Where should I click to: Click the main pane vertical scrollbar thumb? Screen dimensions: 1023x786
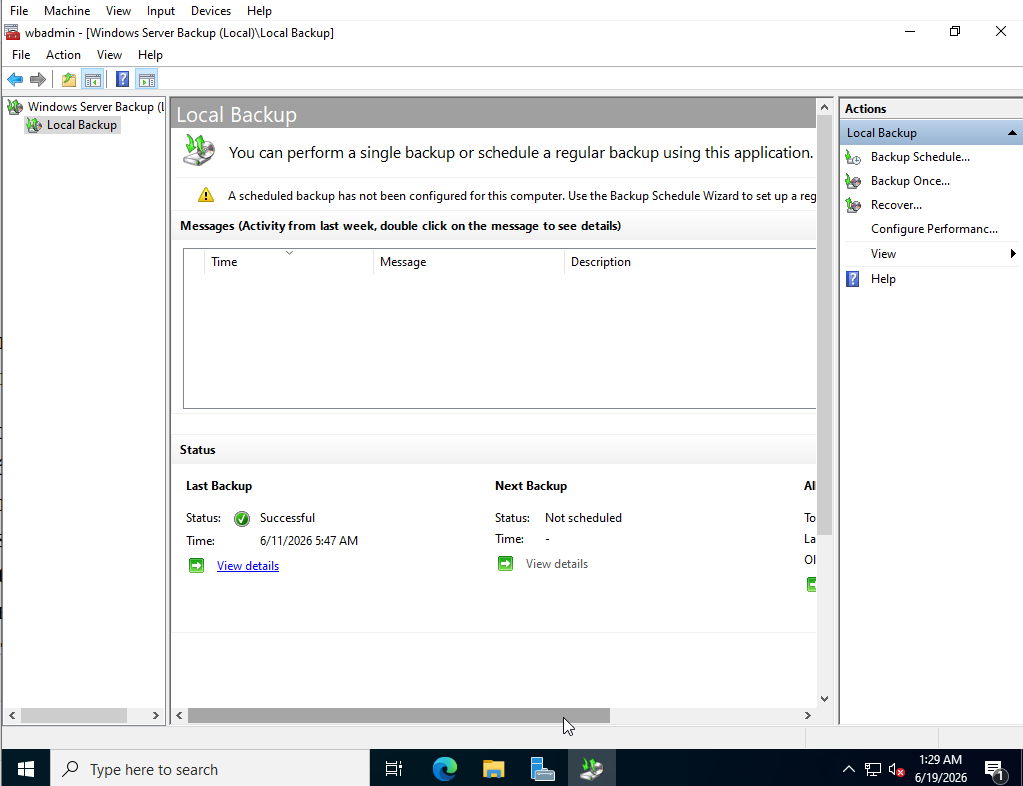(824, 325)
